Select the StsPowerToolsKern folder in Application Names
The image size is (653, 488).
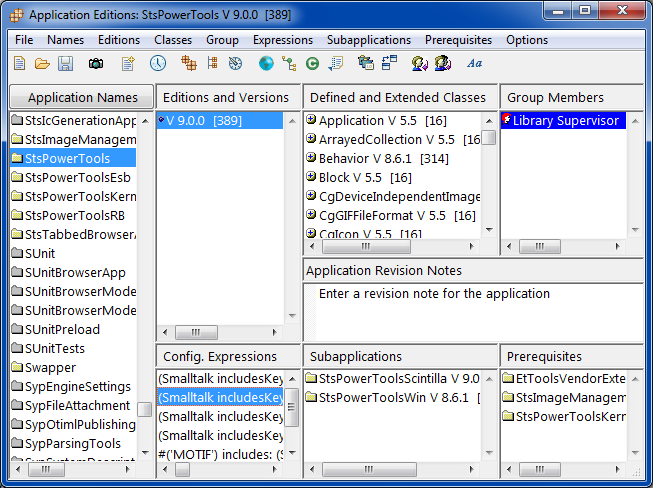click(x=80, y=197)
